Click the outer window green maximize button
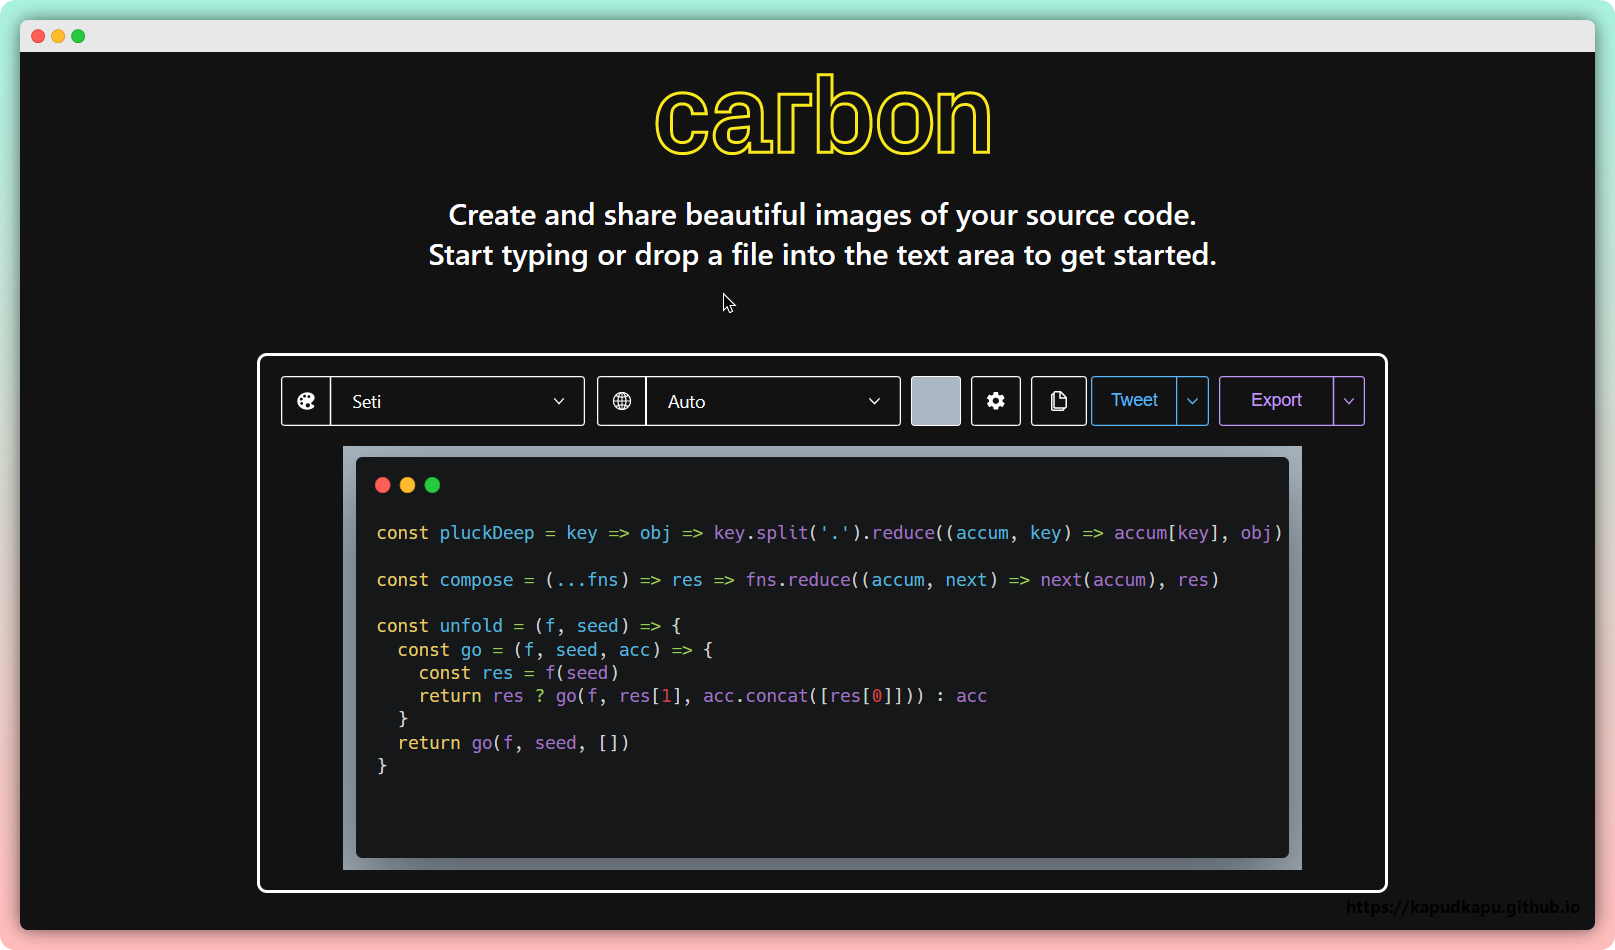 coord(78,36)
